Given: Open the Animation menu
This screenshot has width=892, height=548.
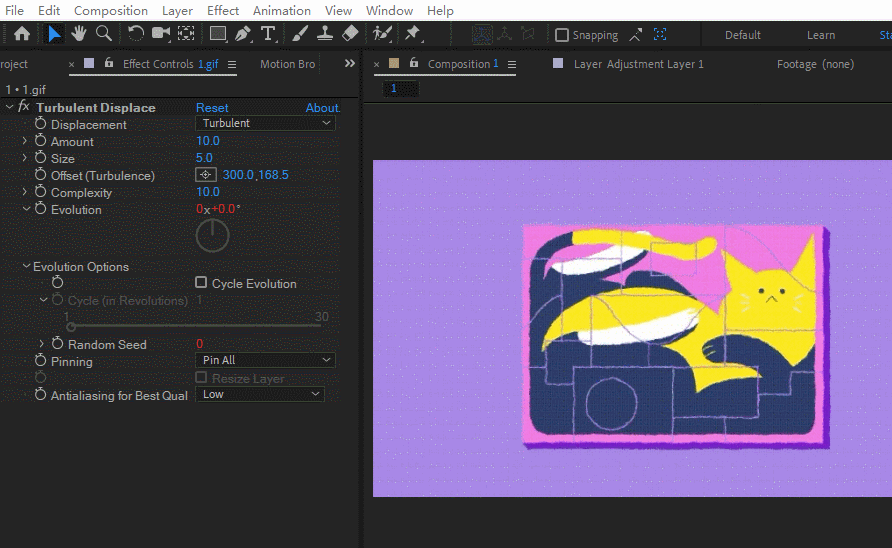Looking at the screenshot, I should click(282, 10).
